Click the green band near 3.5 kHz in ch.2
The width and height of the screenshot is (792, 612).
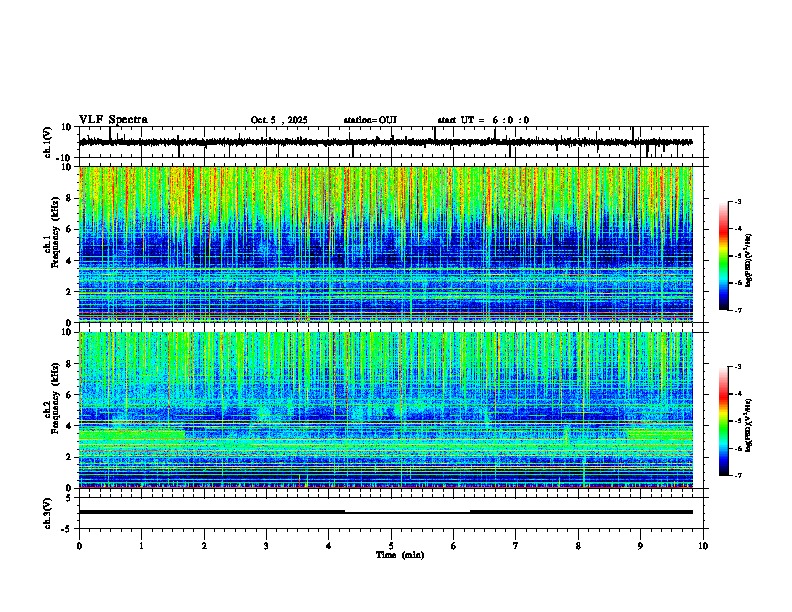[x=132, y=435]
